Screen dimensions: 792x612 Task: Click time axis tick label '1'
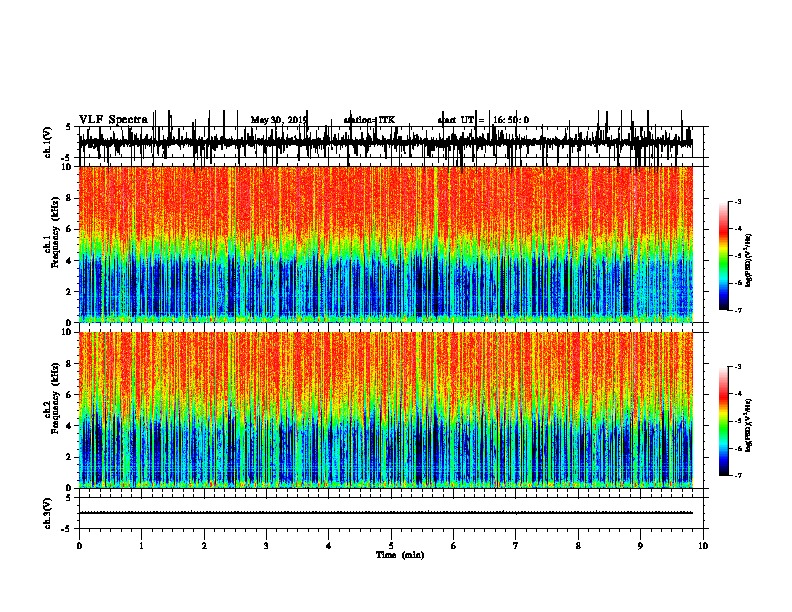point(141,545)
